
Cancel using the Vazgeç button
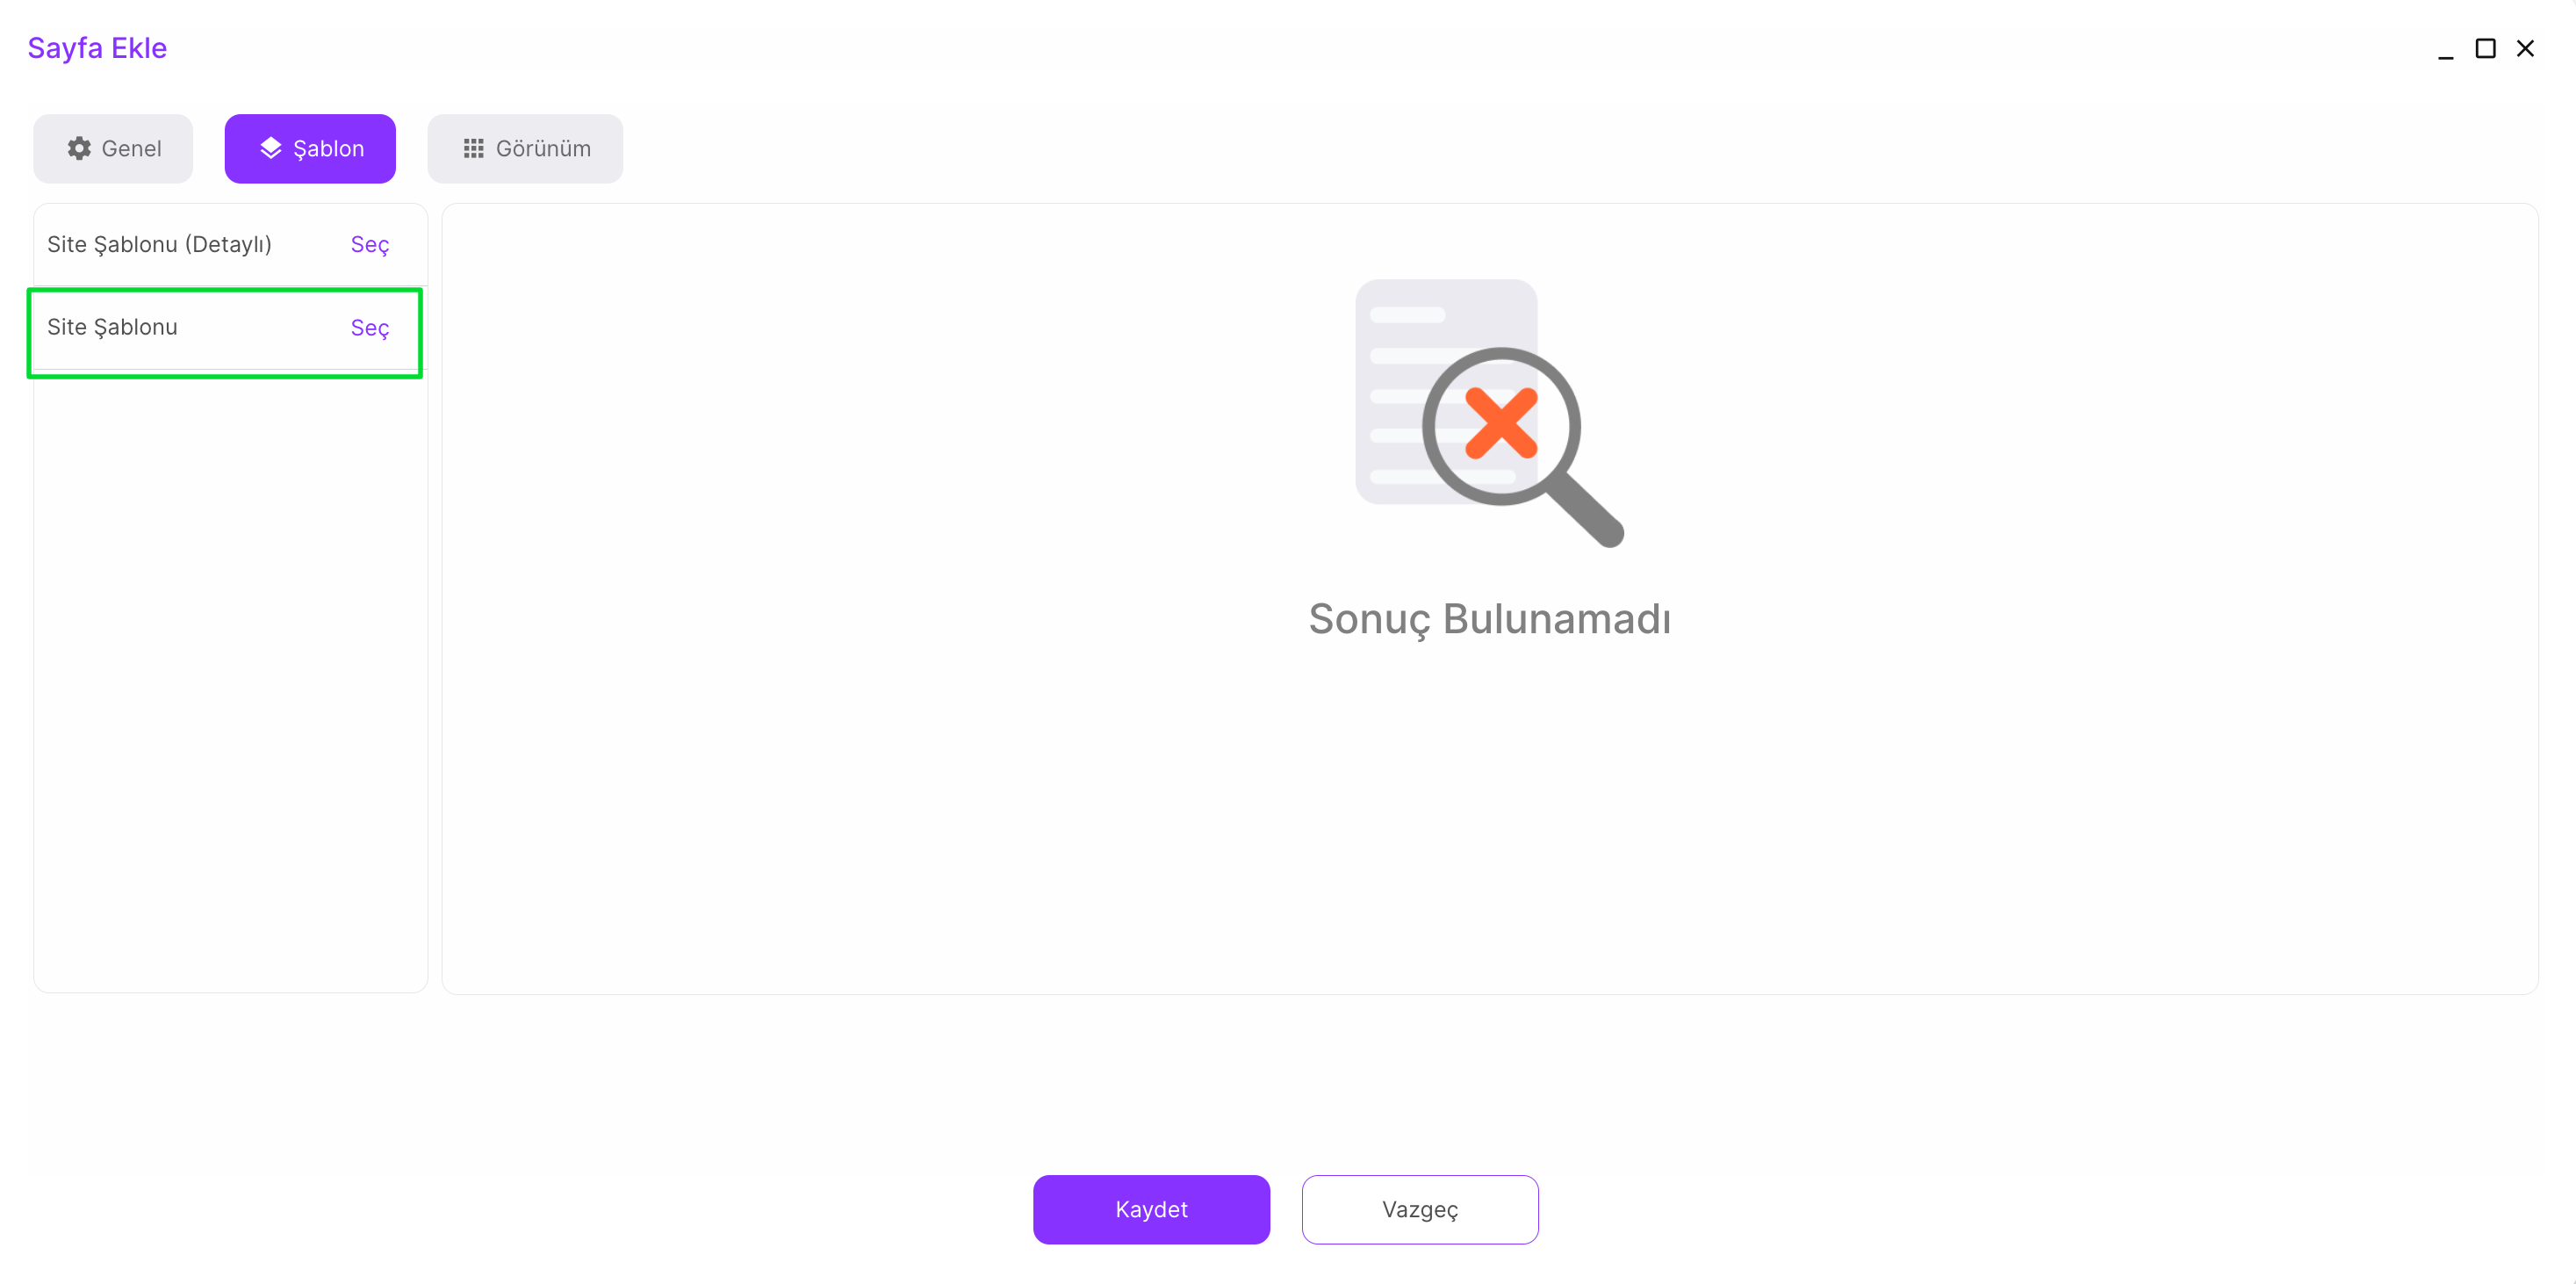(x=1419, y=1209)
